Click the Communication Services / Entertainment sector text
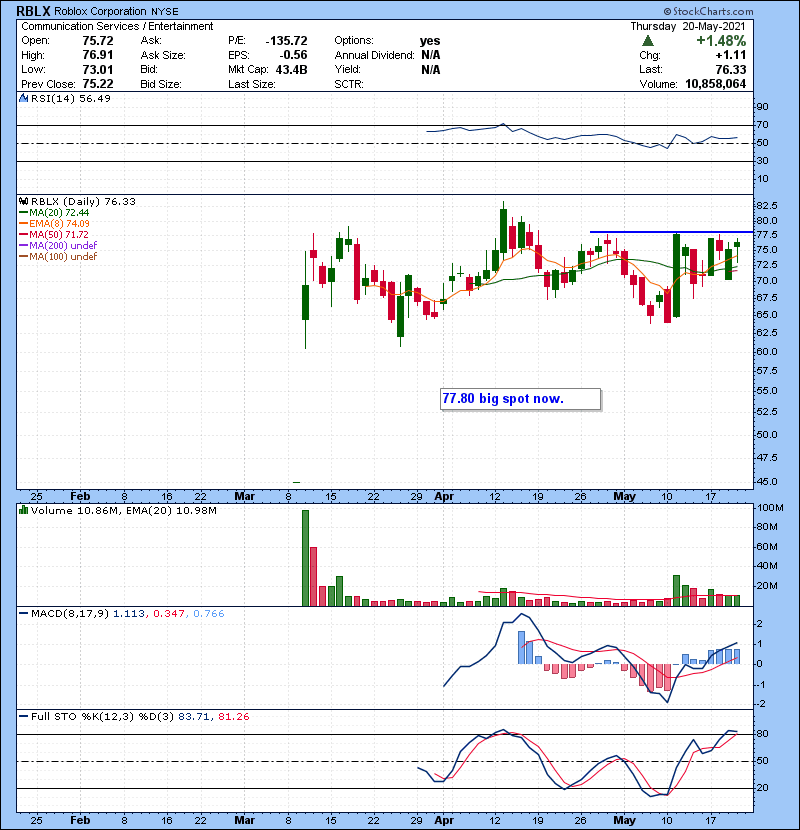800x830 pixels. (117, 26)
